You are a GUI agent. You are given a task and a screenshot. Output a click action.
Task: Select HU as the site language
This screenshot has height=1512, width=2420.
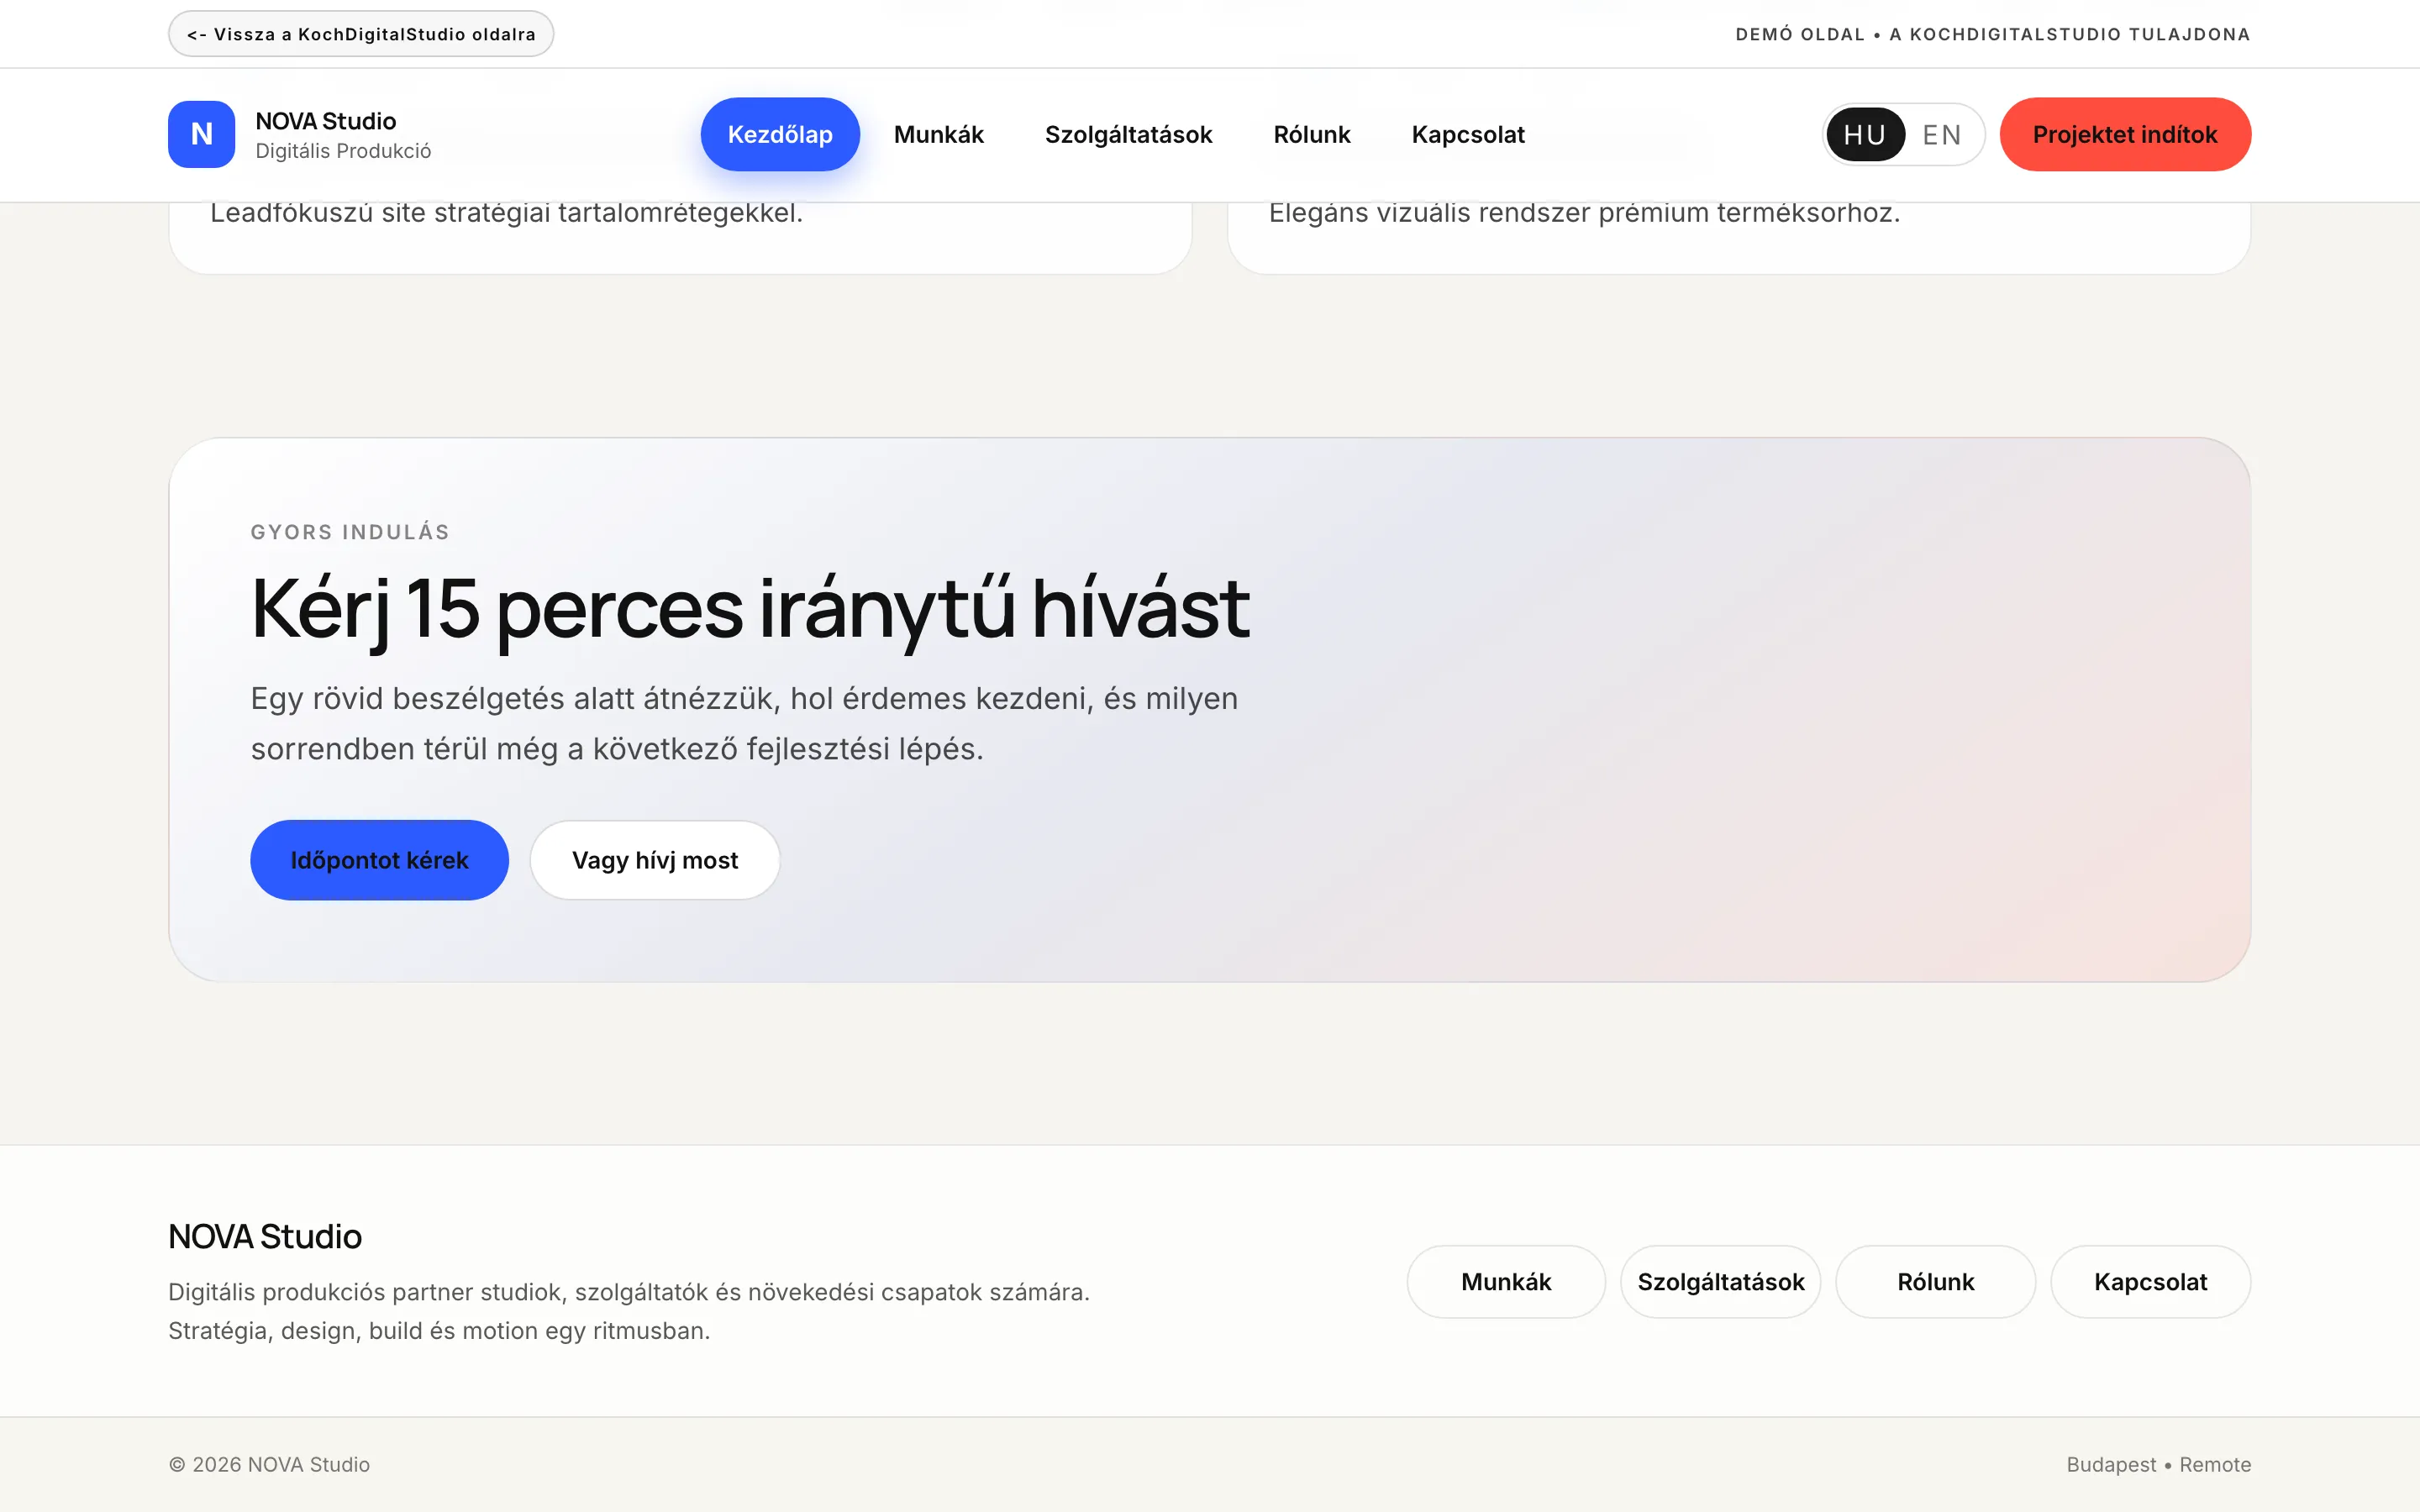1866,134
